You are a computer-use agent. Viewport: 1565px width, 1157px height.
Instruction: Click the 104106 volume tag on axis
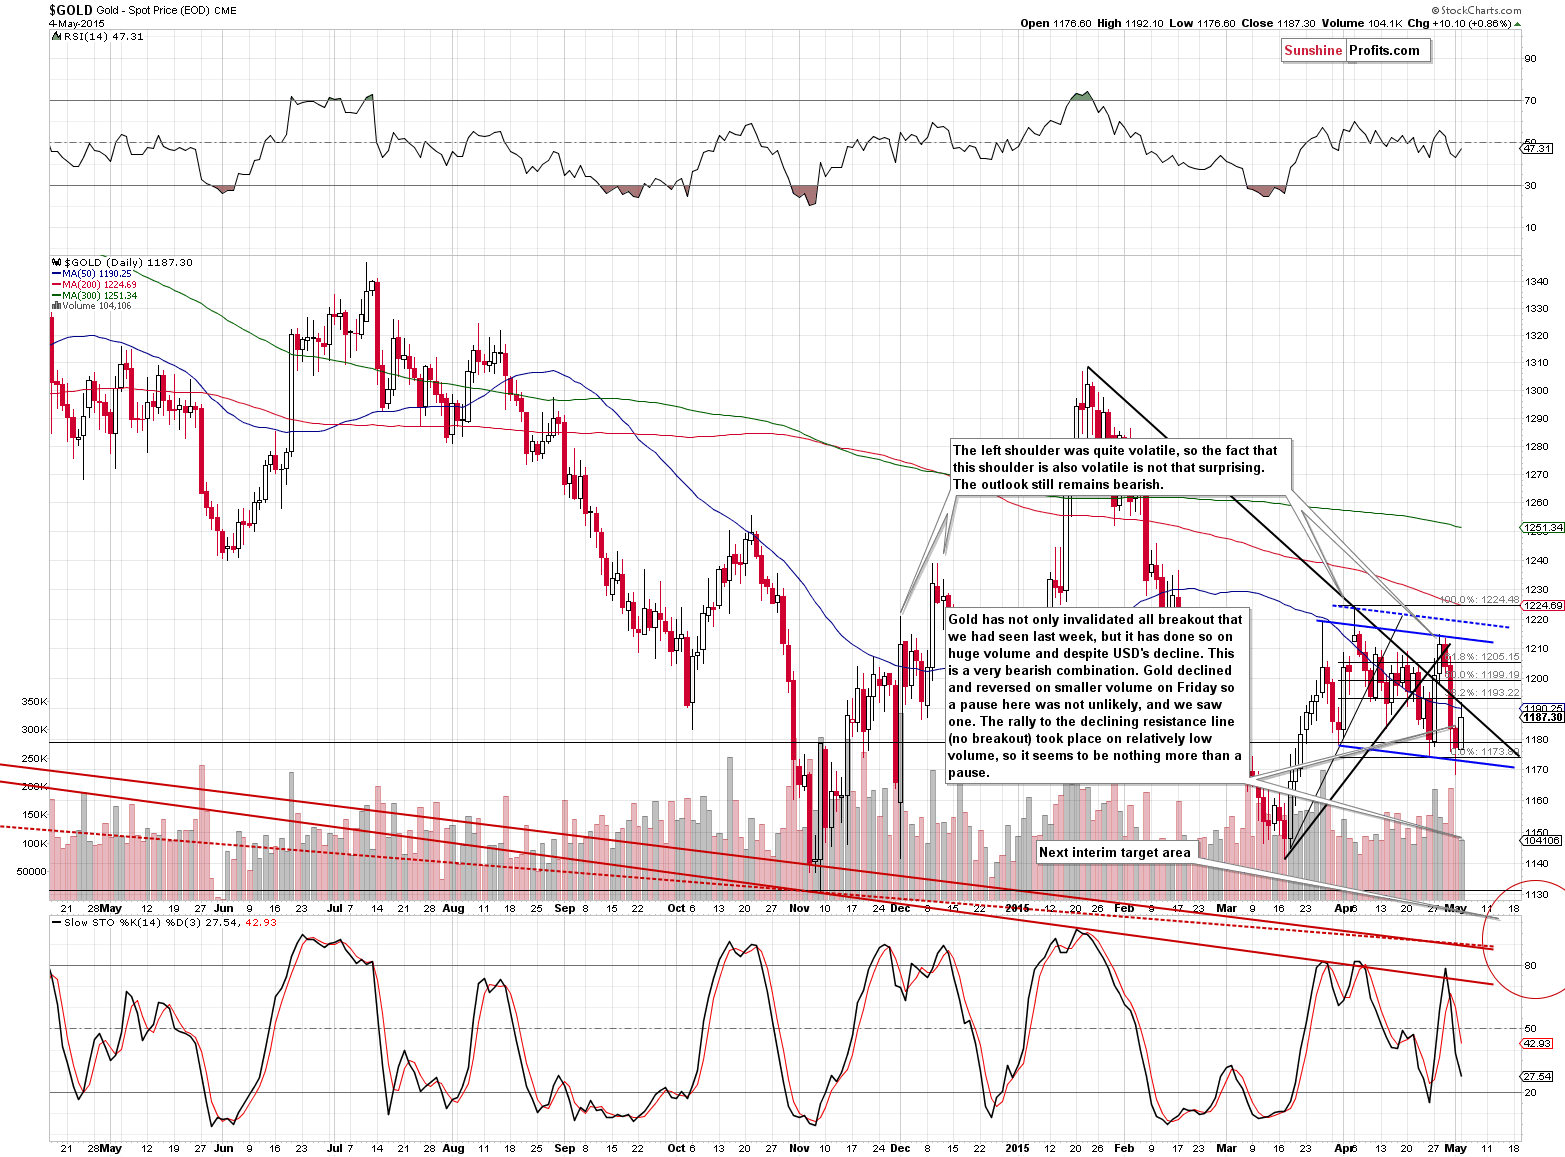click(x=1541, y=840)
